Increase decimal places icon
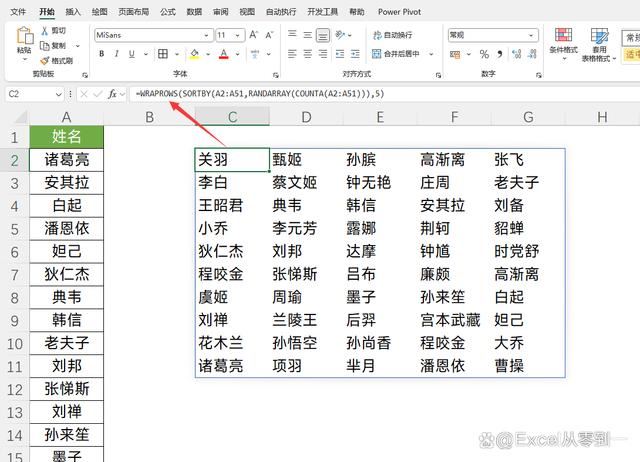This screenshot has height=462, width=640. (x=517, y=54)
